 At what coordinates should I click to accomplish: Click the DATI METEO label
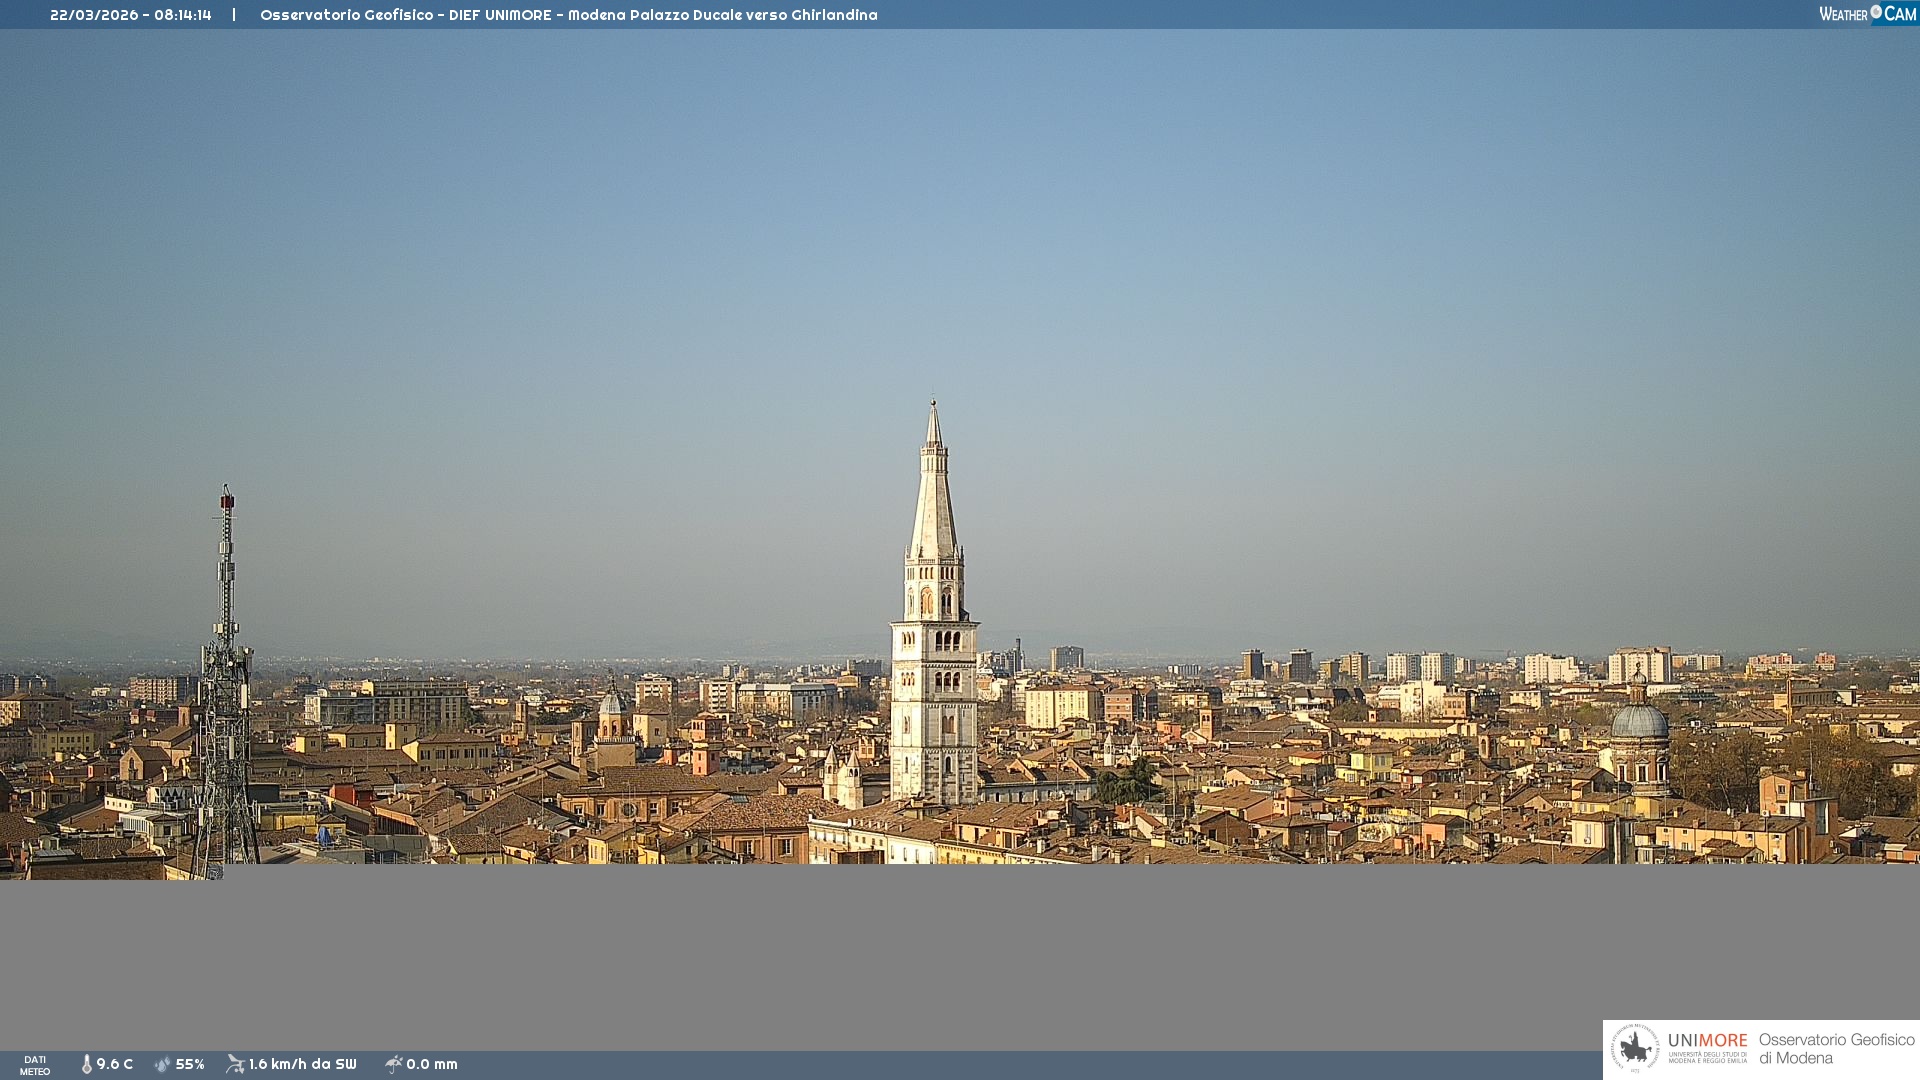click(x=35, y=1065)
